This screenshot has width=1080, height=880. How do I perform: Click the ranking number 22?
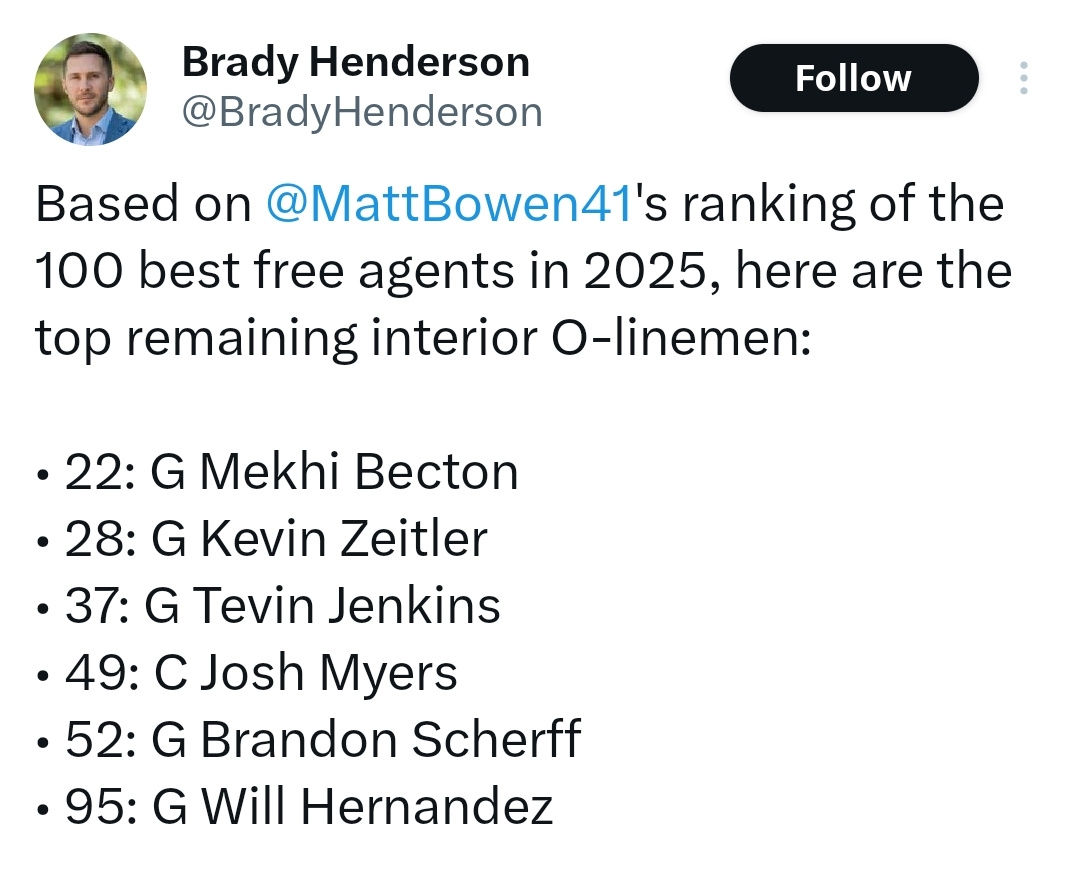click(x=94, y=473)
